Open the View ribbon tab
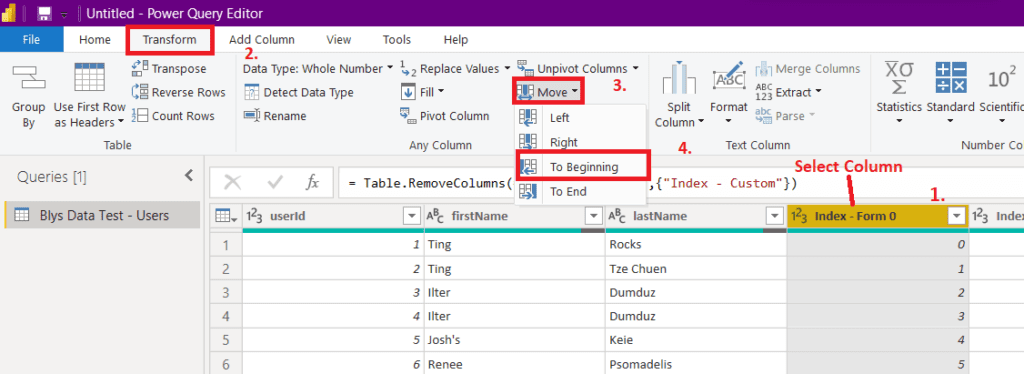Image resolution: width=1024 pixels, height=374 pixels. (x=339, y=40)
